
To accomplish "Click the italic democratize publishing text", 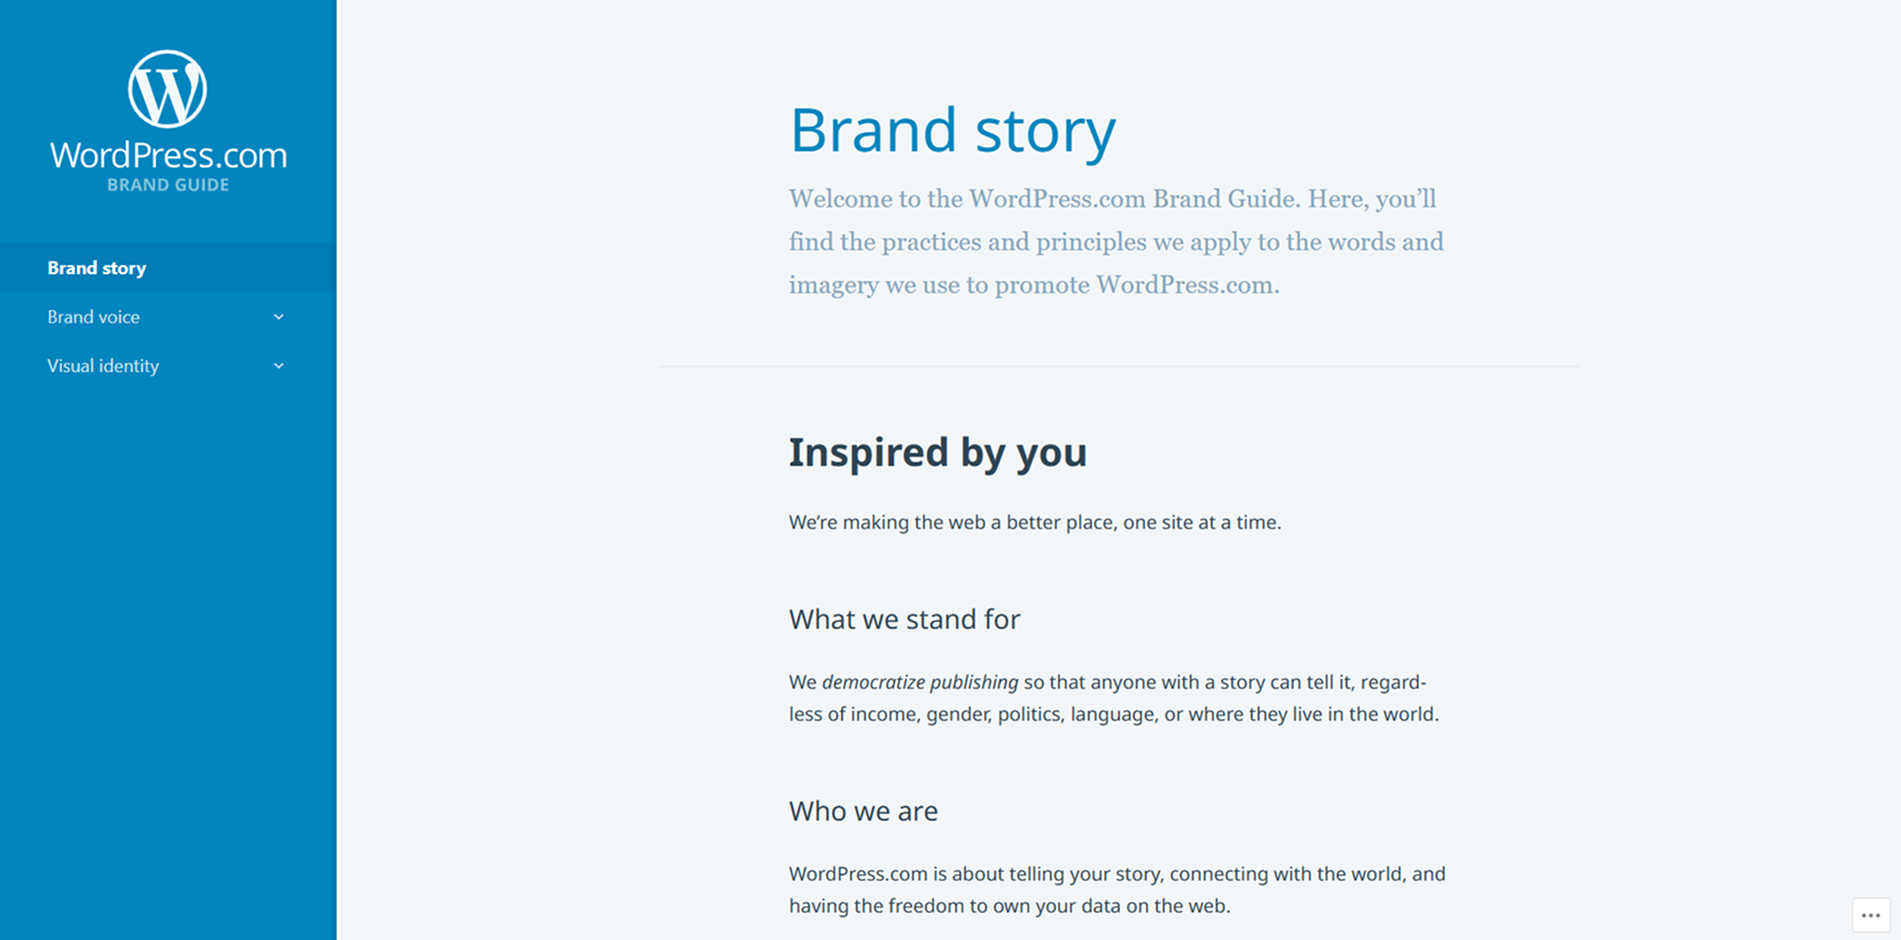I will coord(920,682).
